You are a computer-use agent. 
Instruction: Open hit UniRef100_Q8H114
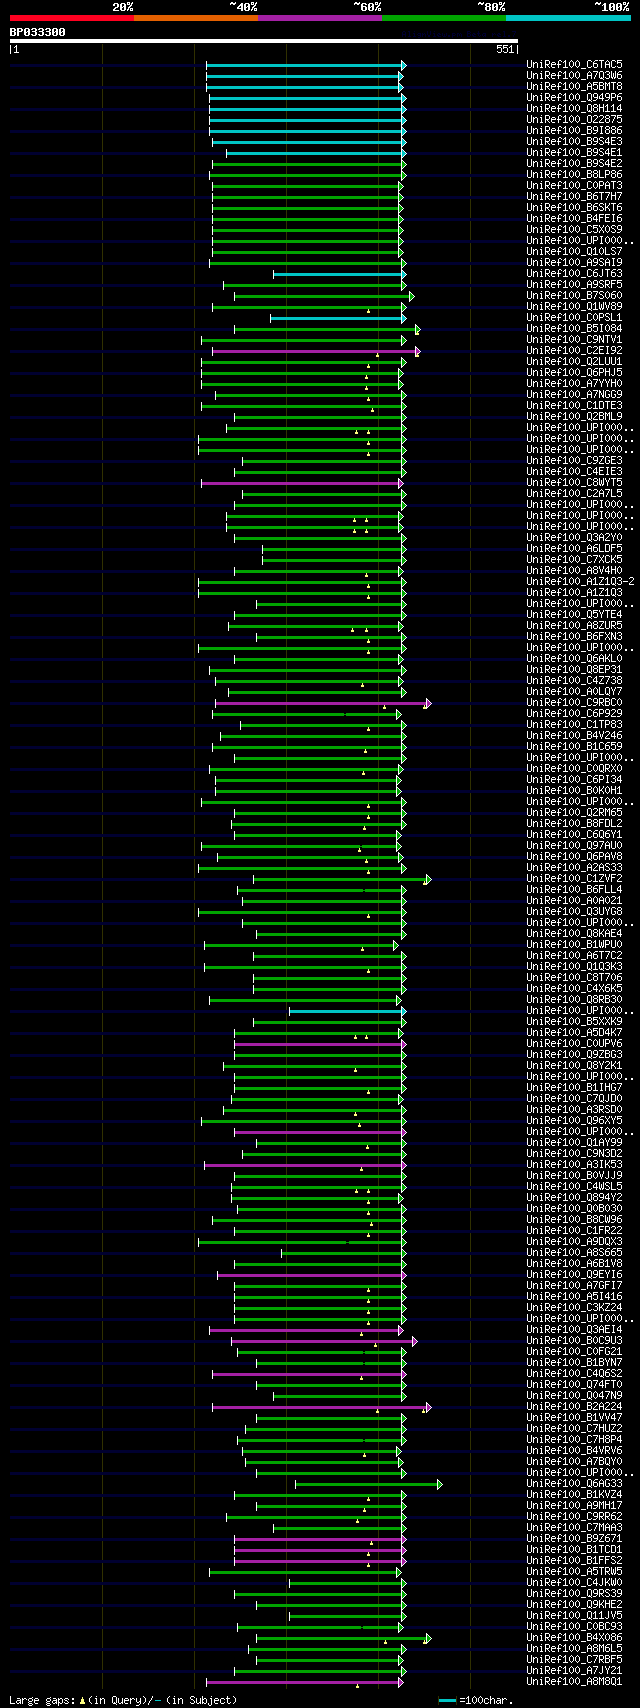(574, 109)
